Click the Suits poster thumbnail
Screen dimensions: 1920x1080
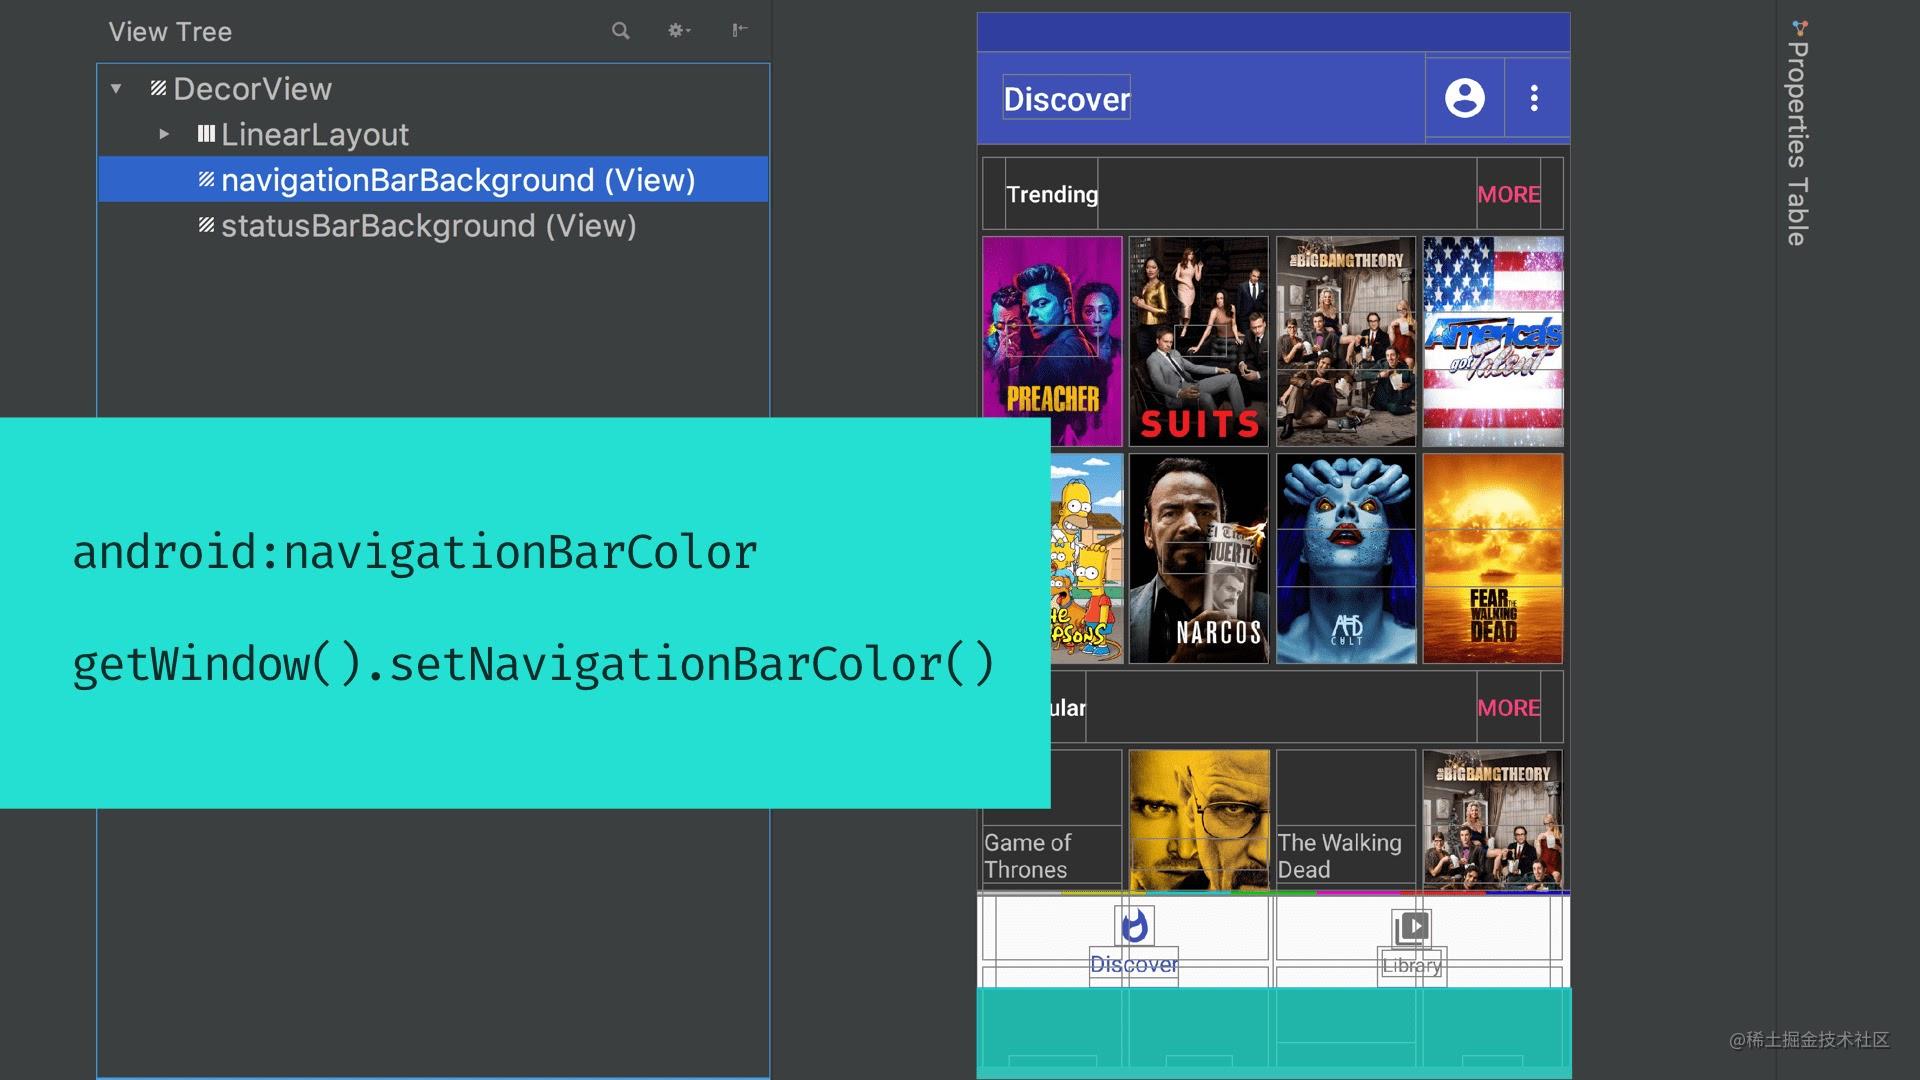tap(1197, 342)
